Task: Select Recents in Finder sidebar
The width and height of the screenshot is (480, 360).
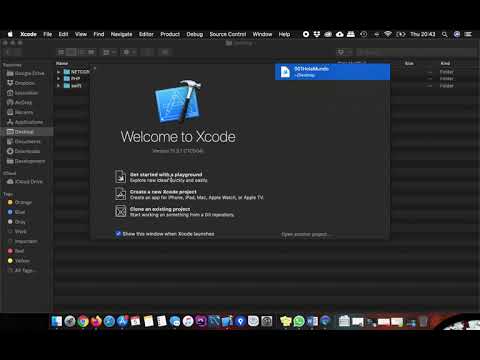Action: pos(20,112)
